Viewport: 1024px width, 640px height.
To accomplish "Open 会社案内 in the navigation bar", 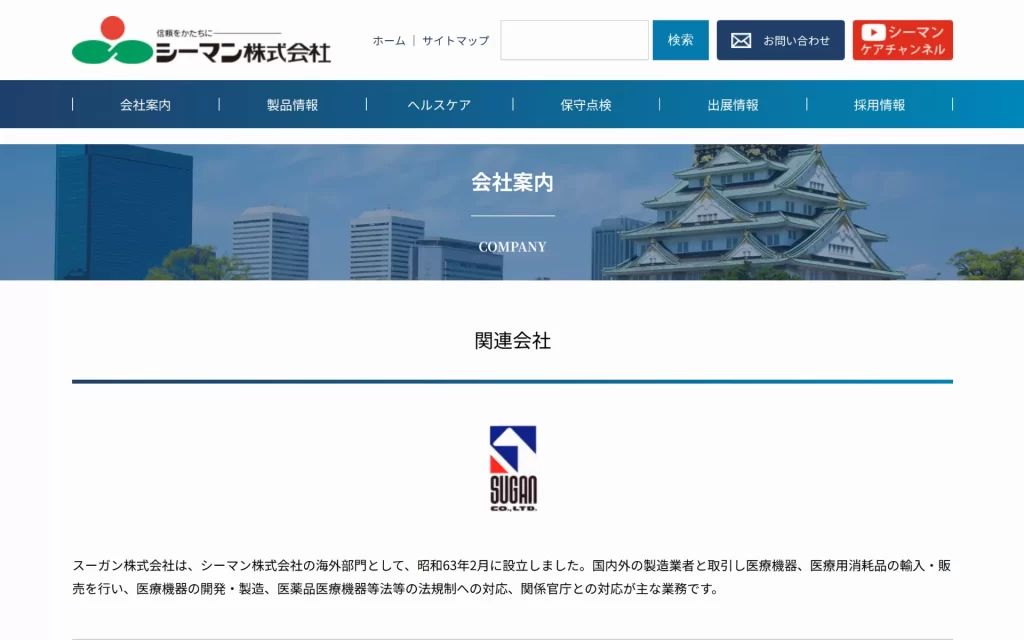I will click(146, 105).
